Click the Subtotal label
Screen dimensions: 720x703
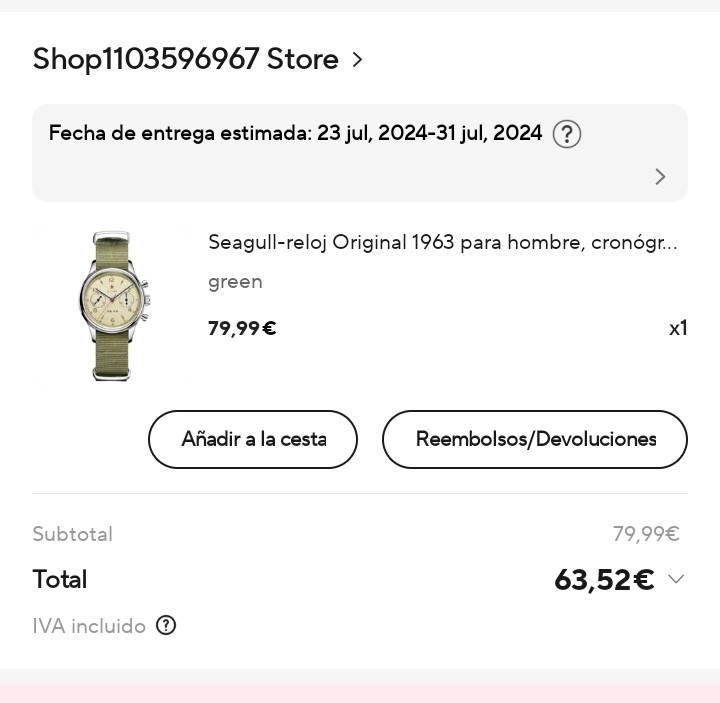point(73,534)
